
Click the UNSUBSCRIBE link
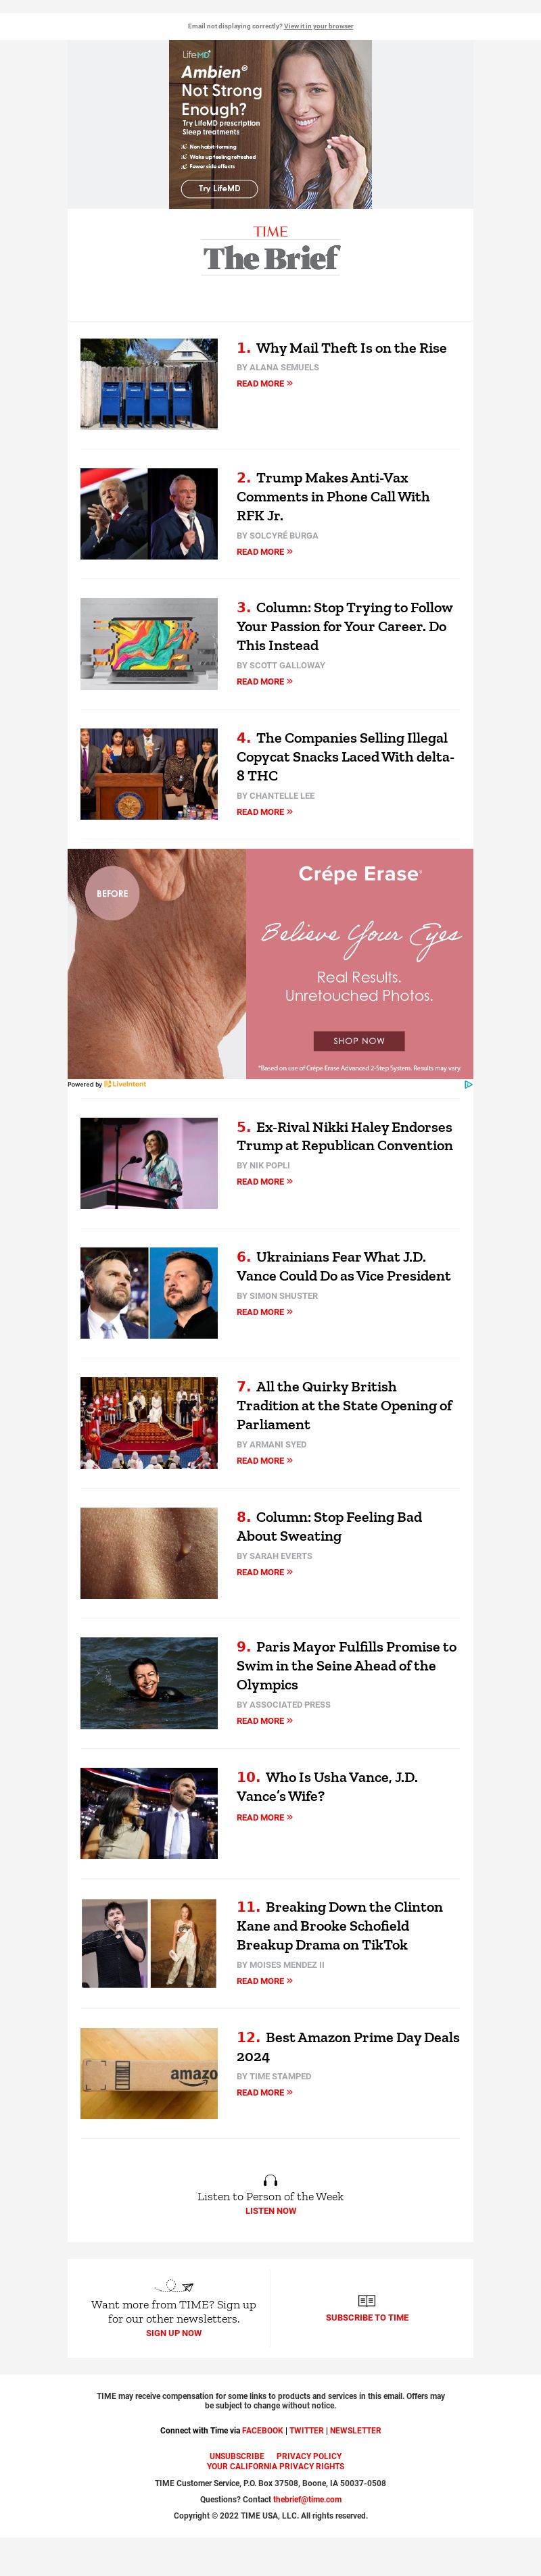tap(237, 2456)
